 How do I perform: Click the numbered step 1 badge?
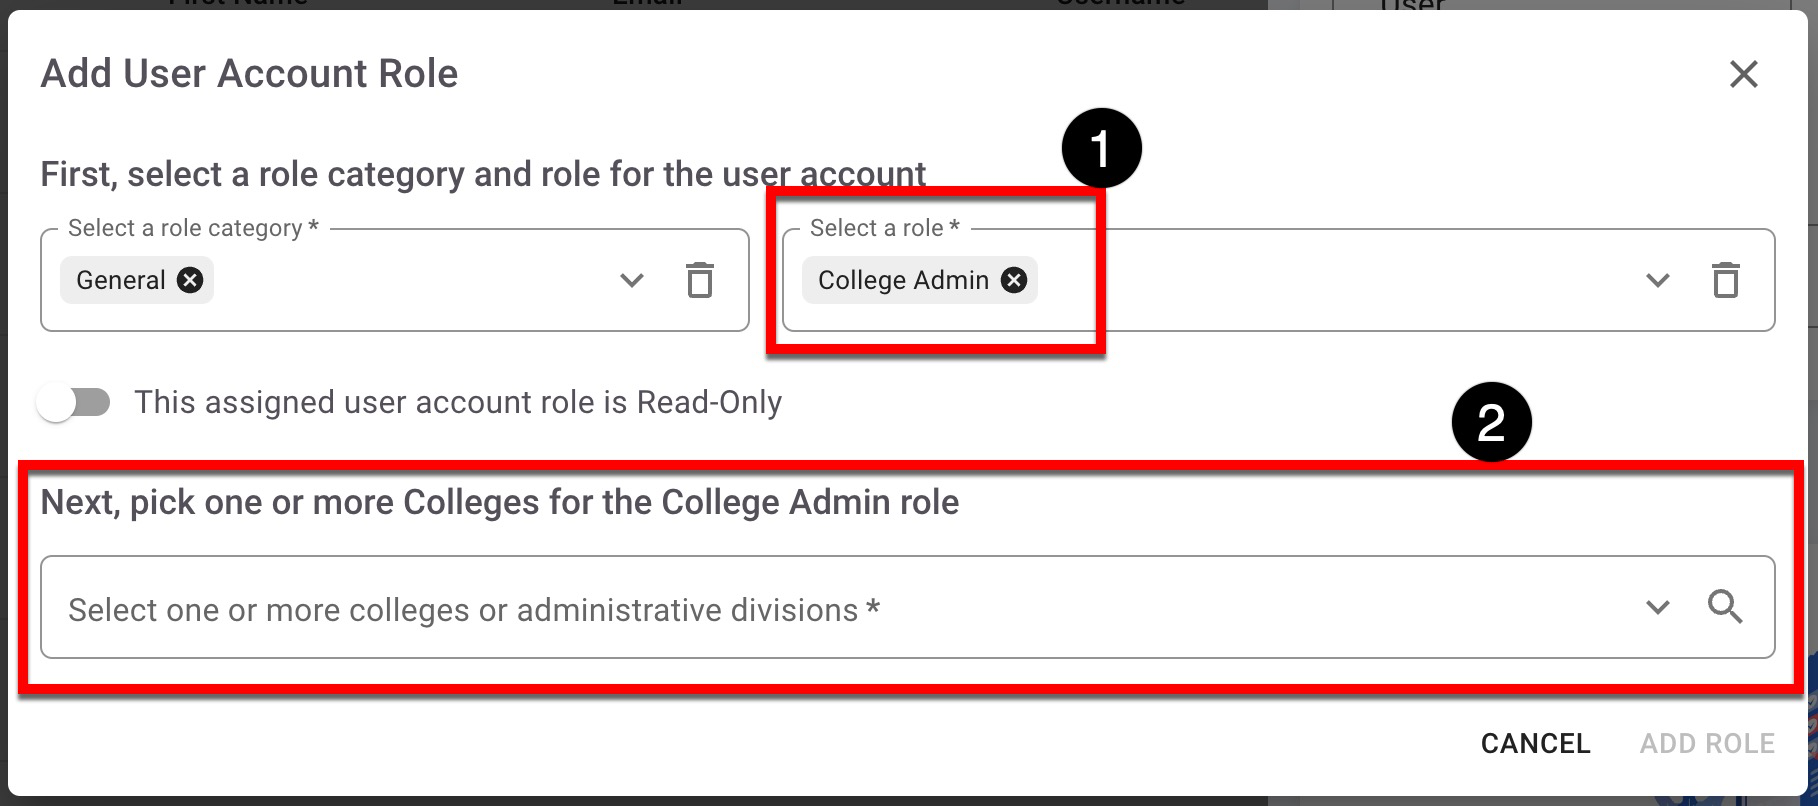(x=1101, y=149)
